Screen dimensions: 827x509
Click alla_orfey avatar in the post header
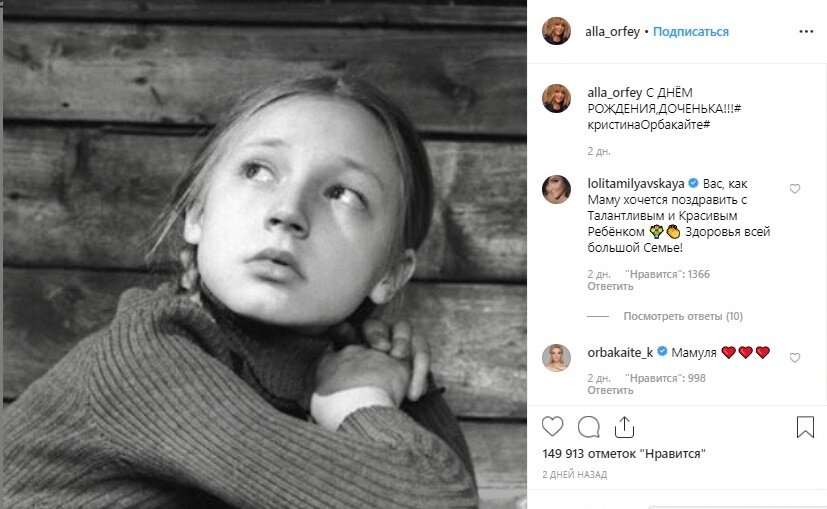pyautogui.click(x=556, y=31)
